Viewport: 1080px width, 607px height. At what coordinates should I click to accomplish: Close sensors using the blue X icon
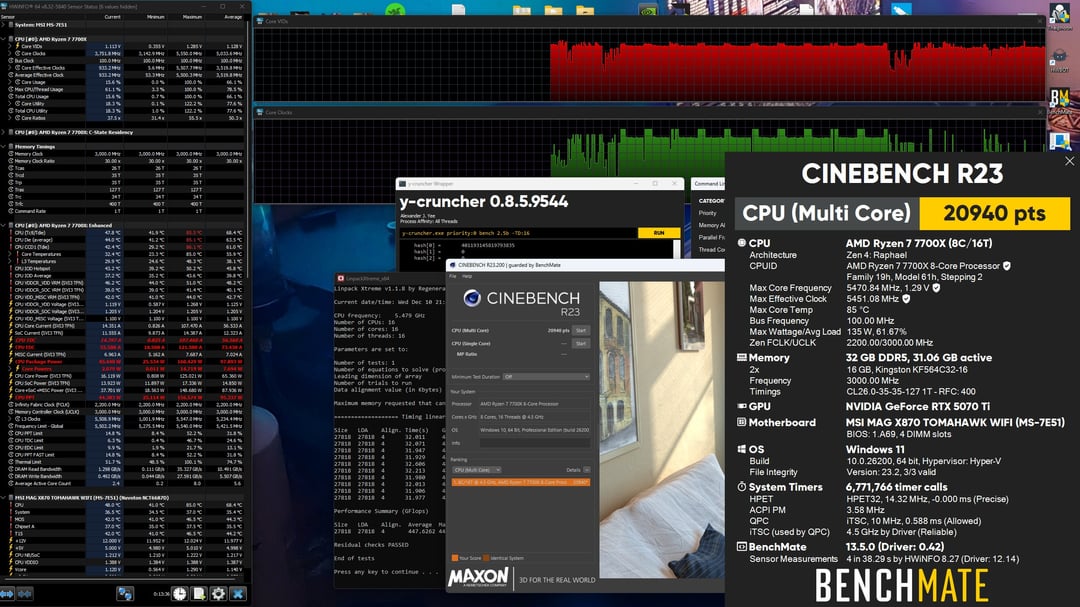tap(238, 593)
